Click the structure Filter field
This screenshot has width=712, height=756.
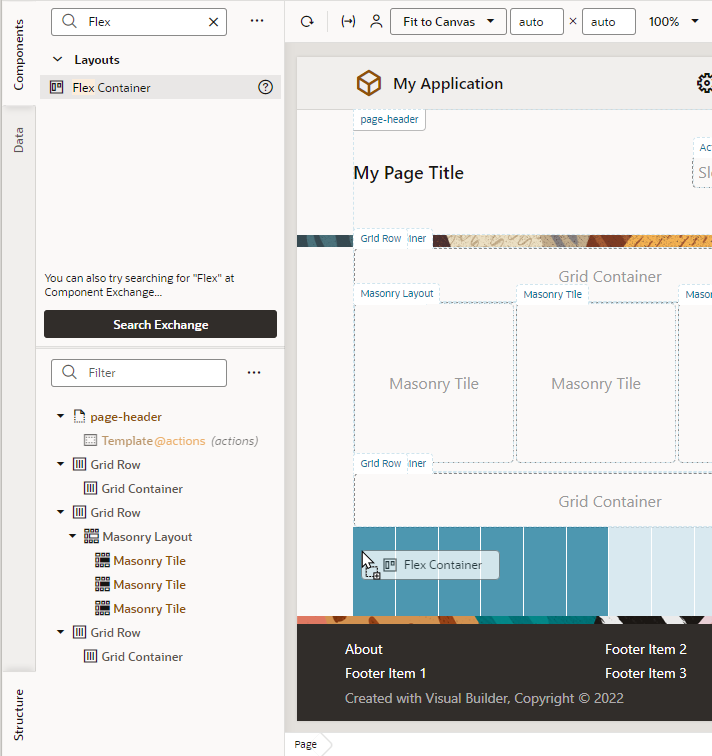tap(139, 373)
